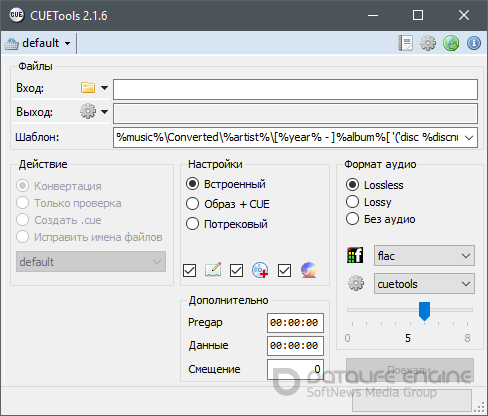Image resolution: width=488 pixels, height=416 pixels.
Task: Choose the Потрековый radio option
Action: [x=227, y=224]
